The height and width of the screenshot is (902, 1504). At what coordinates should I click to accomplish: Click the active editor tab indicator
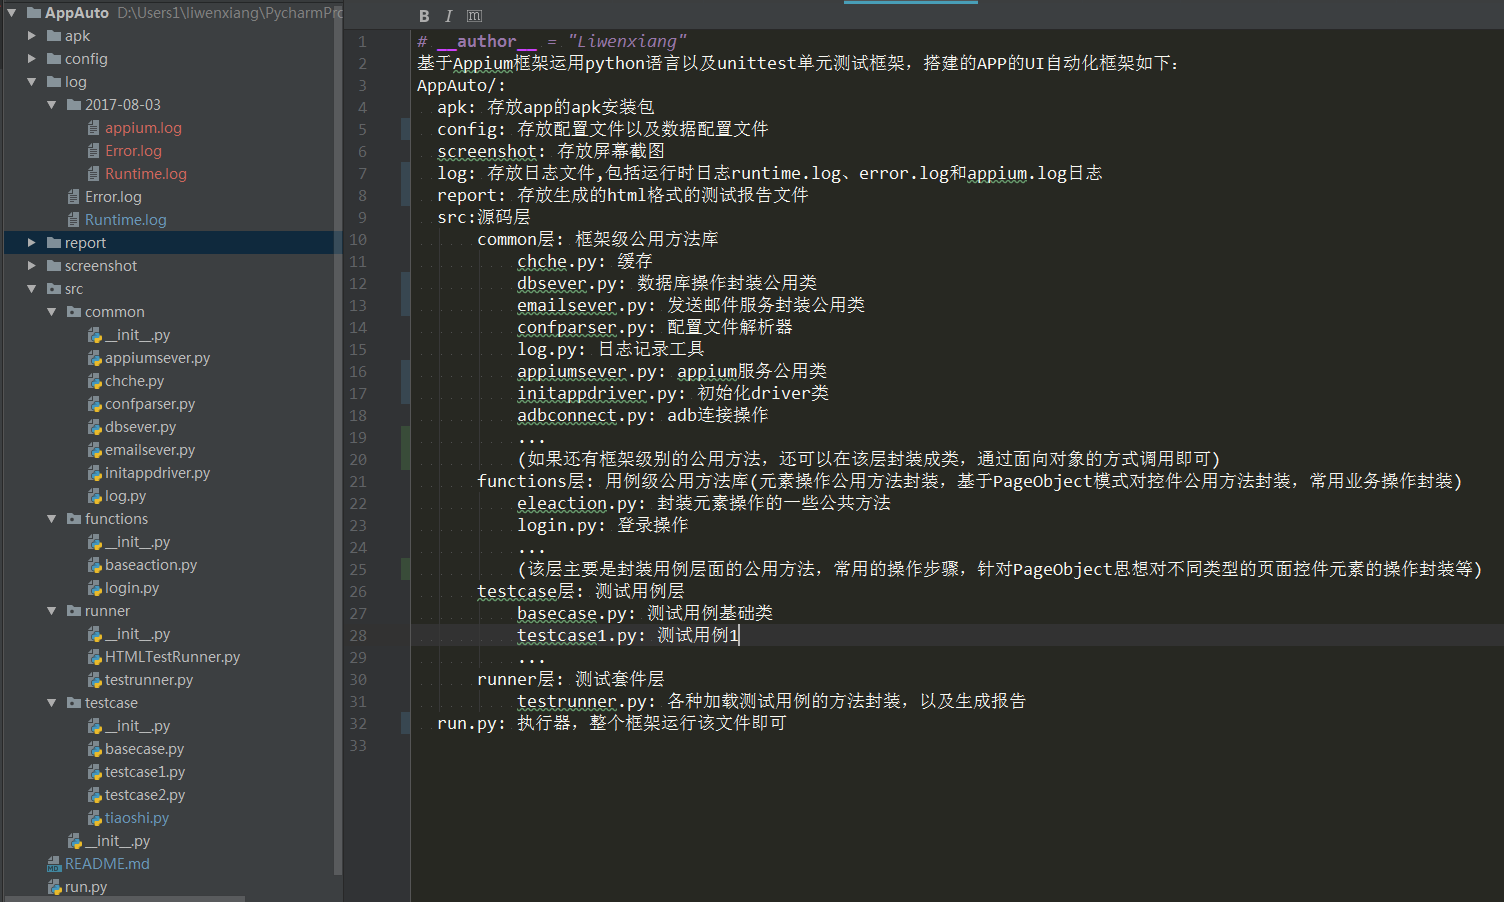(910, 2)
